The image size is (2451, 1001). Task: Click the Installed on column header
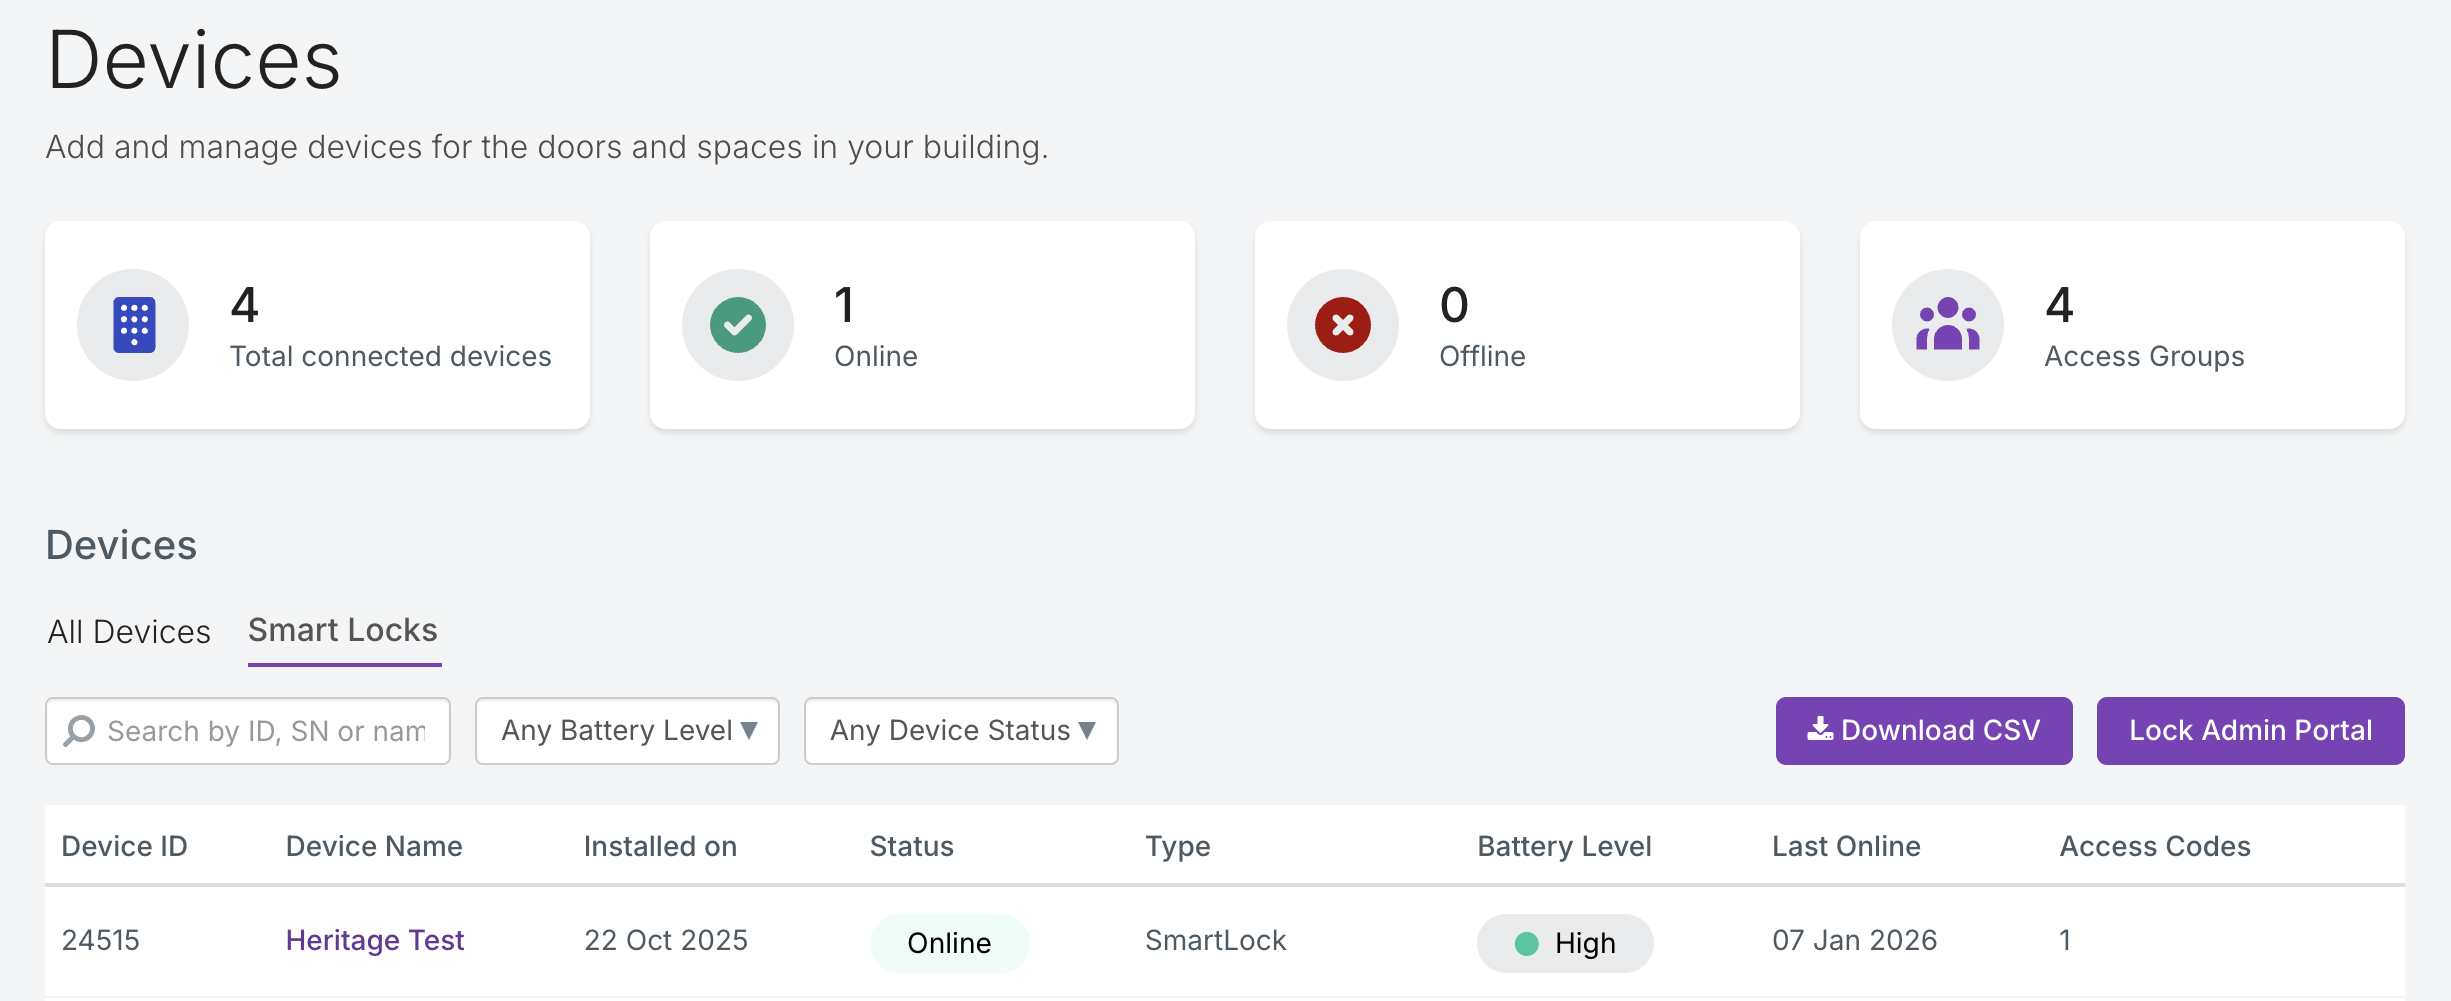tap(660, 846)
